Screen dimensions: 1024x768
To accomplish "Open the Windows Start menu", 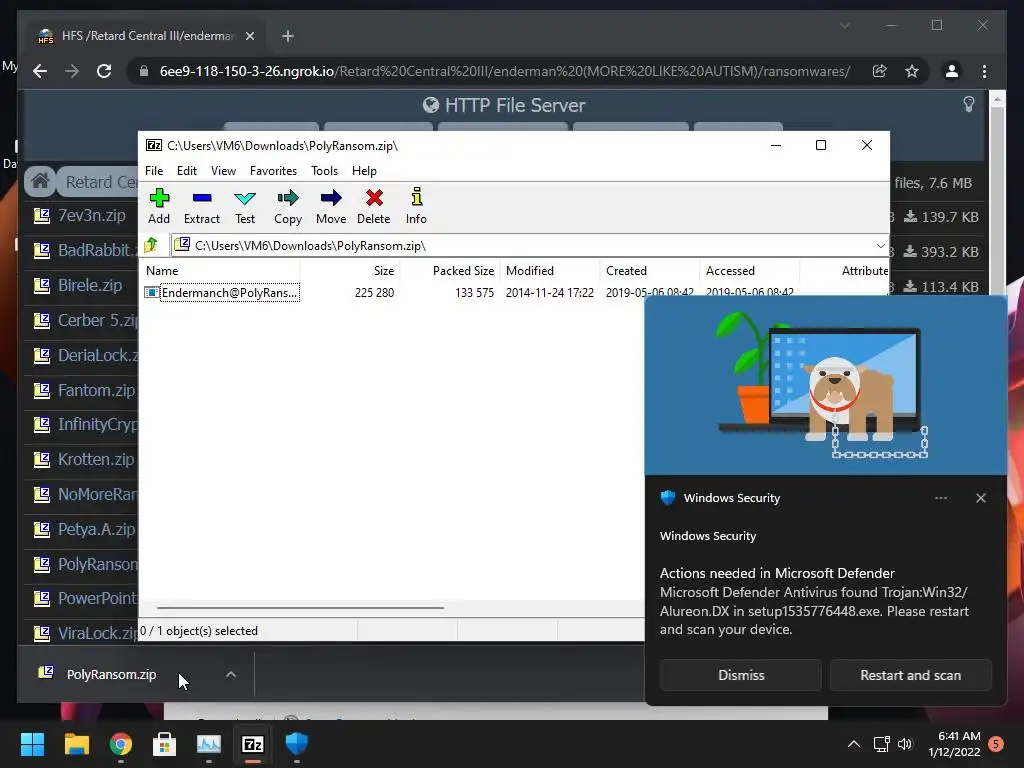I will point(32,744).
